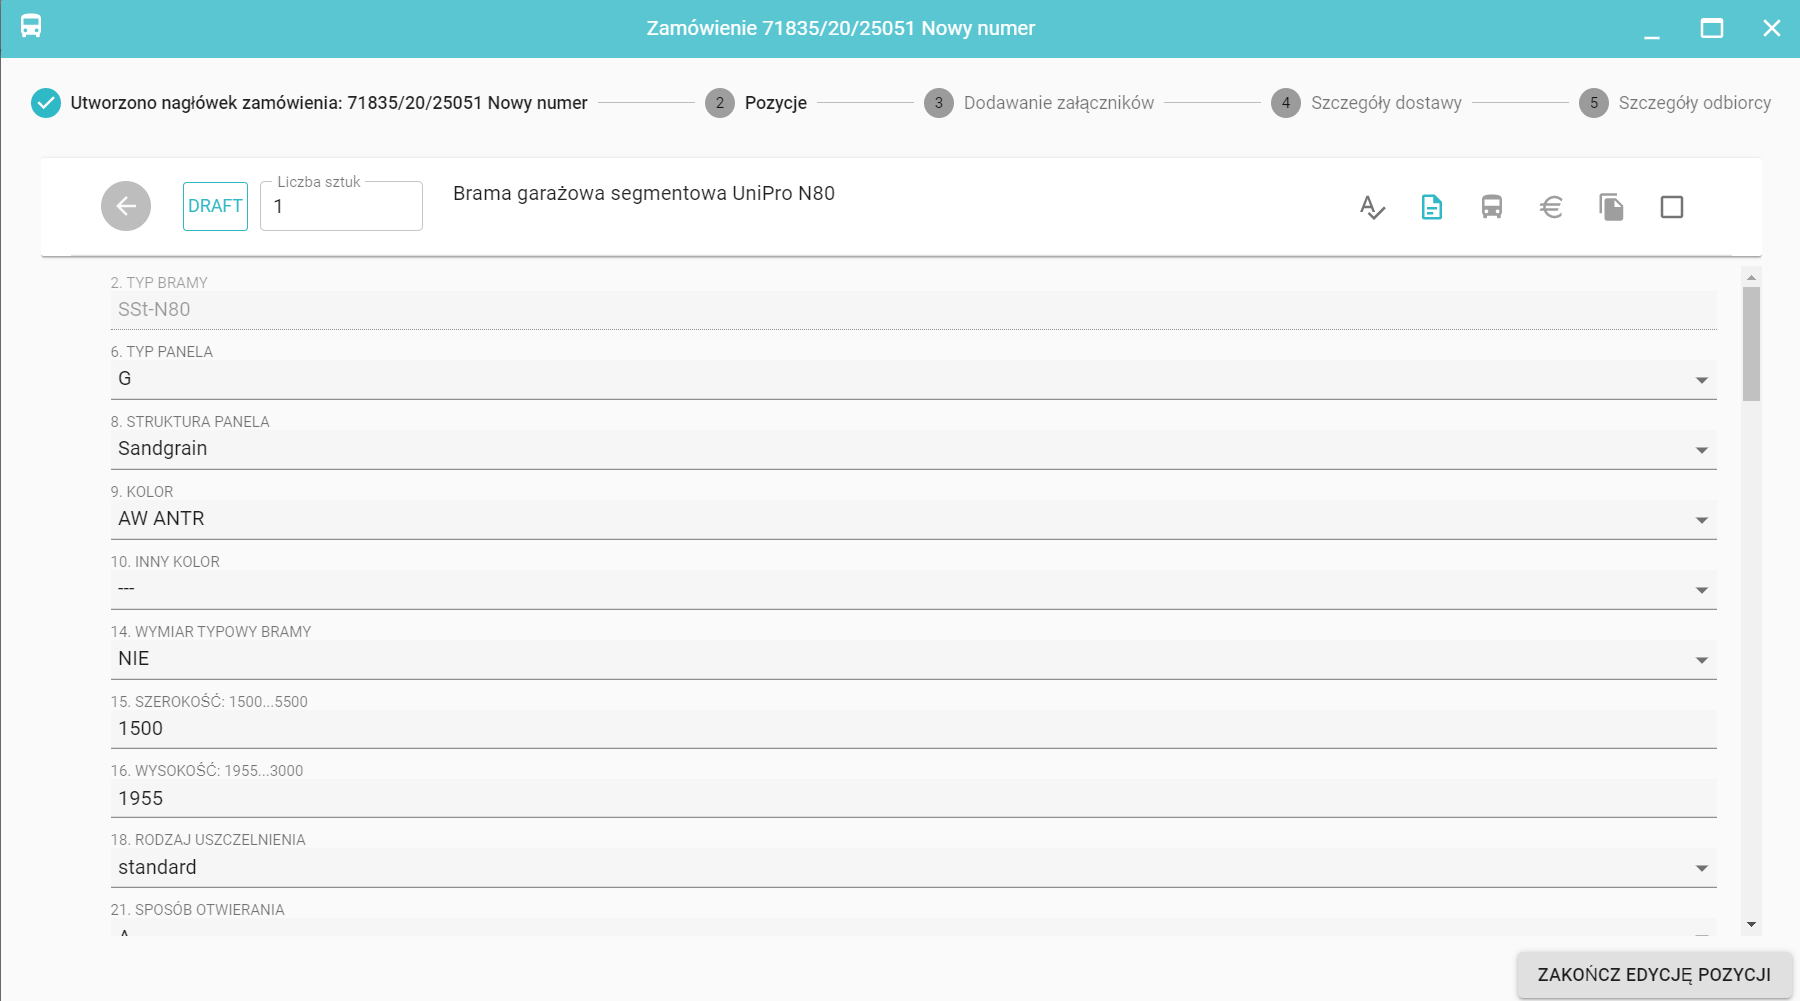1800x1001 pixels.
Task: Click the euro price icon
Action: click(1551, 207)
